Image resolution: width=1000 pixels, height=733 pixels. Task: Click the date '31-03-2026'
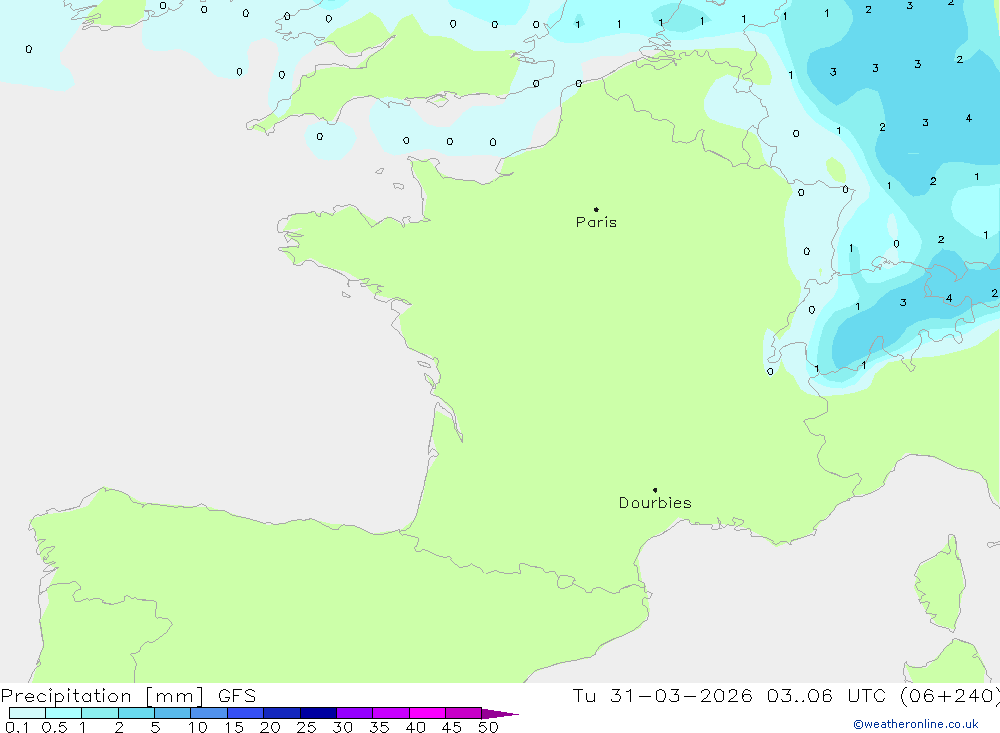681,695
